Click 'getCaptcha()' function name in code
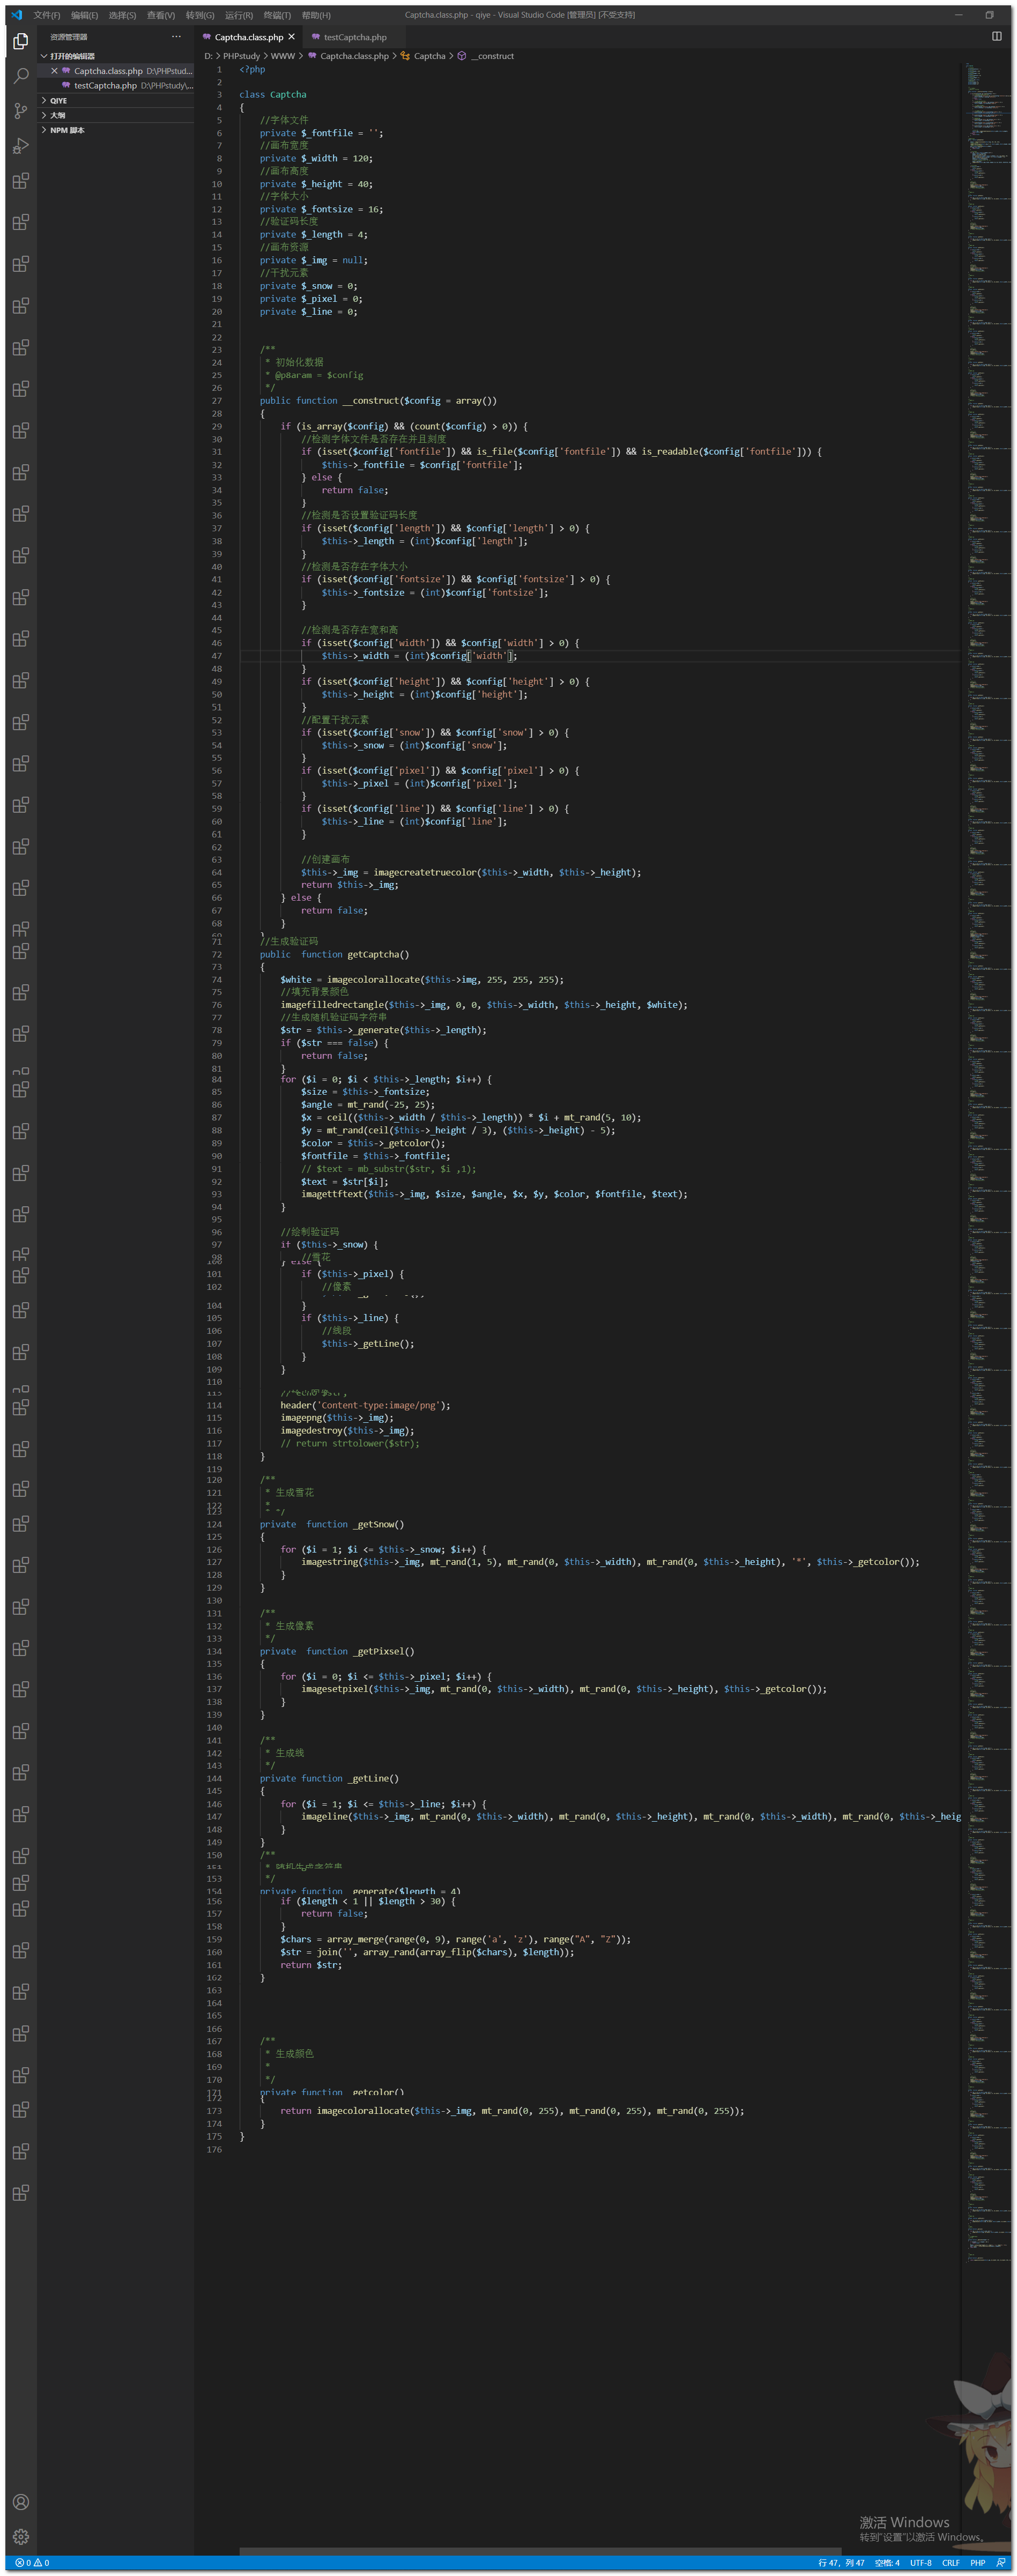Image resolution: width=1017 pixels, height=2576 pixels. [x=377, y=954]
